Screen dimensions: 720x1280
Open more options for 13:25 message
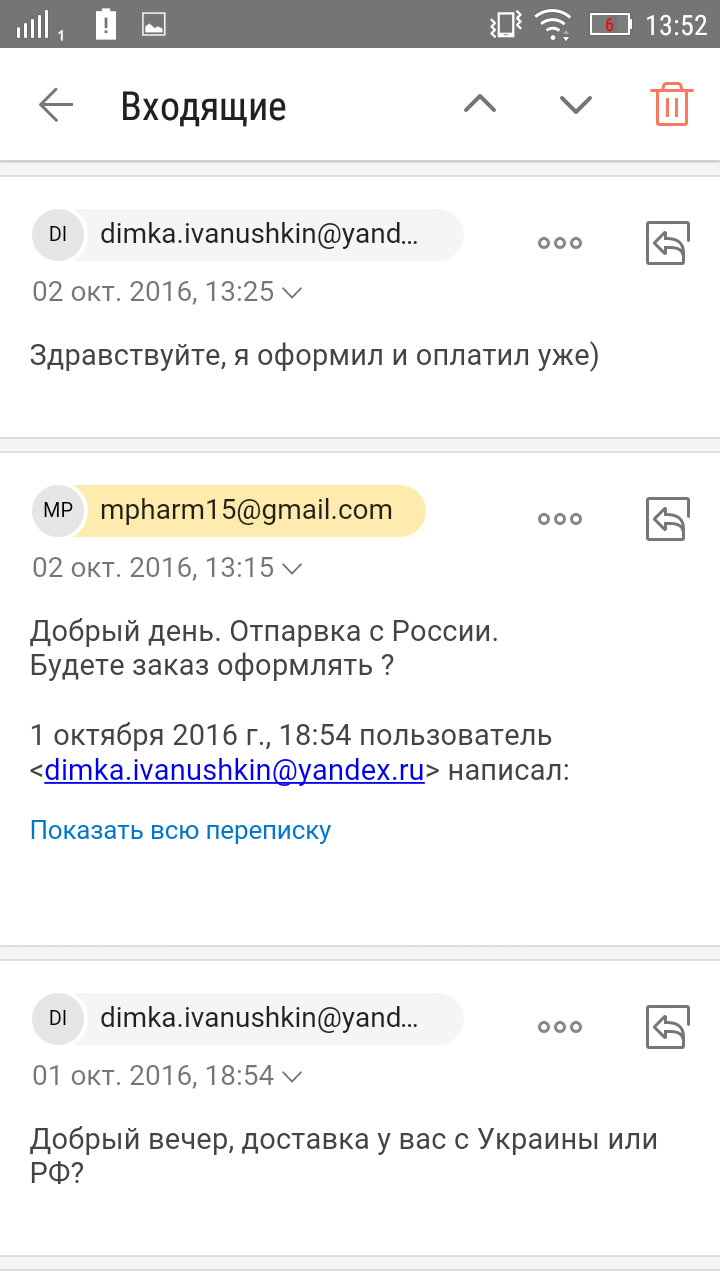coord(560,243)
